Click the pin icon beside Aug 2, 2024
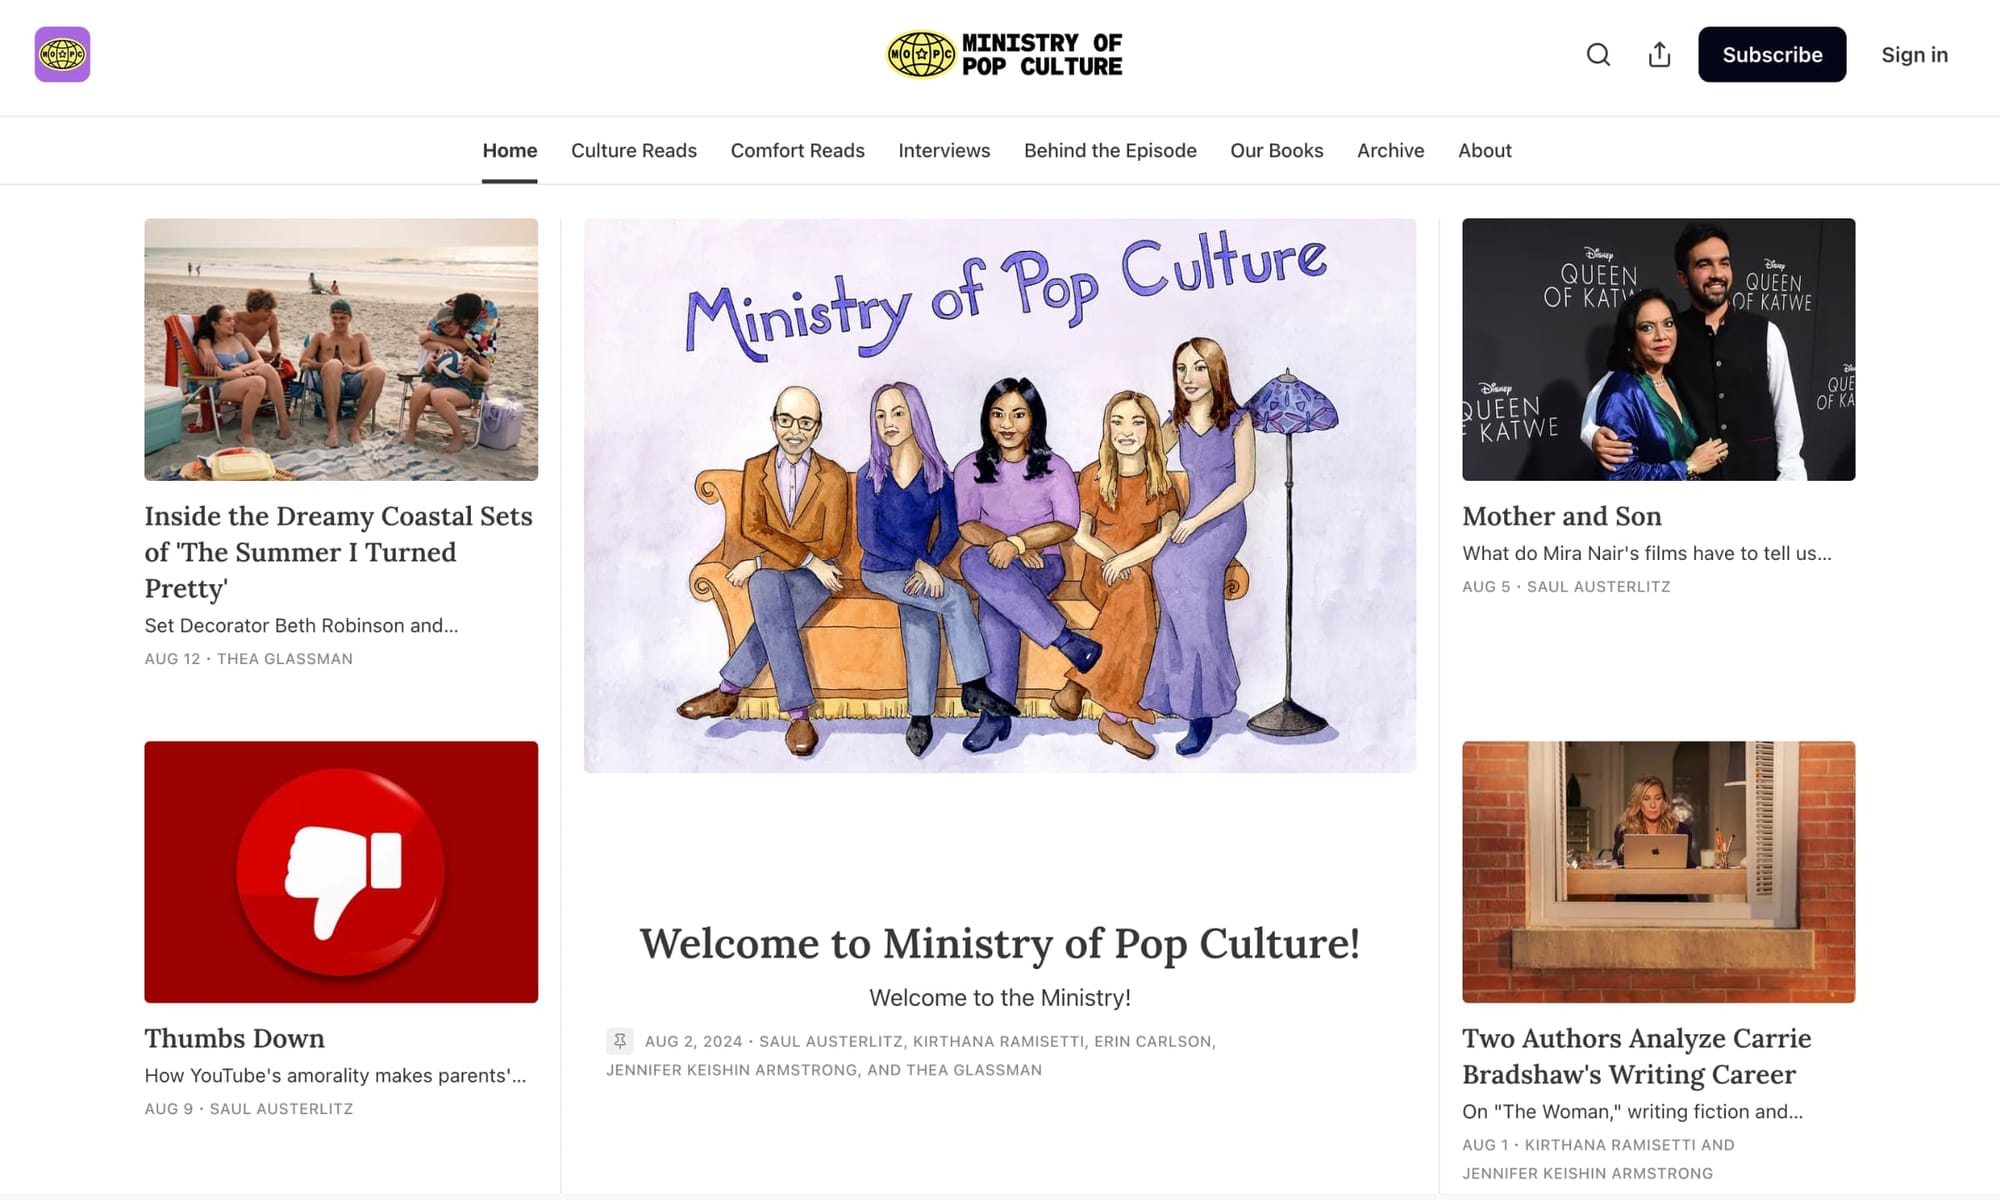Viewport: 2000px width, 1200px height. point(620,1041)
